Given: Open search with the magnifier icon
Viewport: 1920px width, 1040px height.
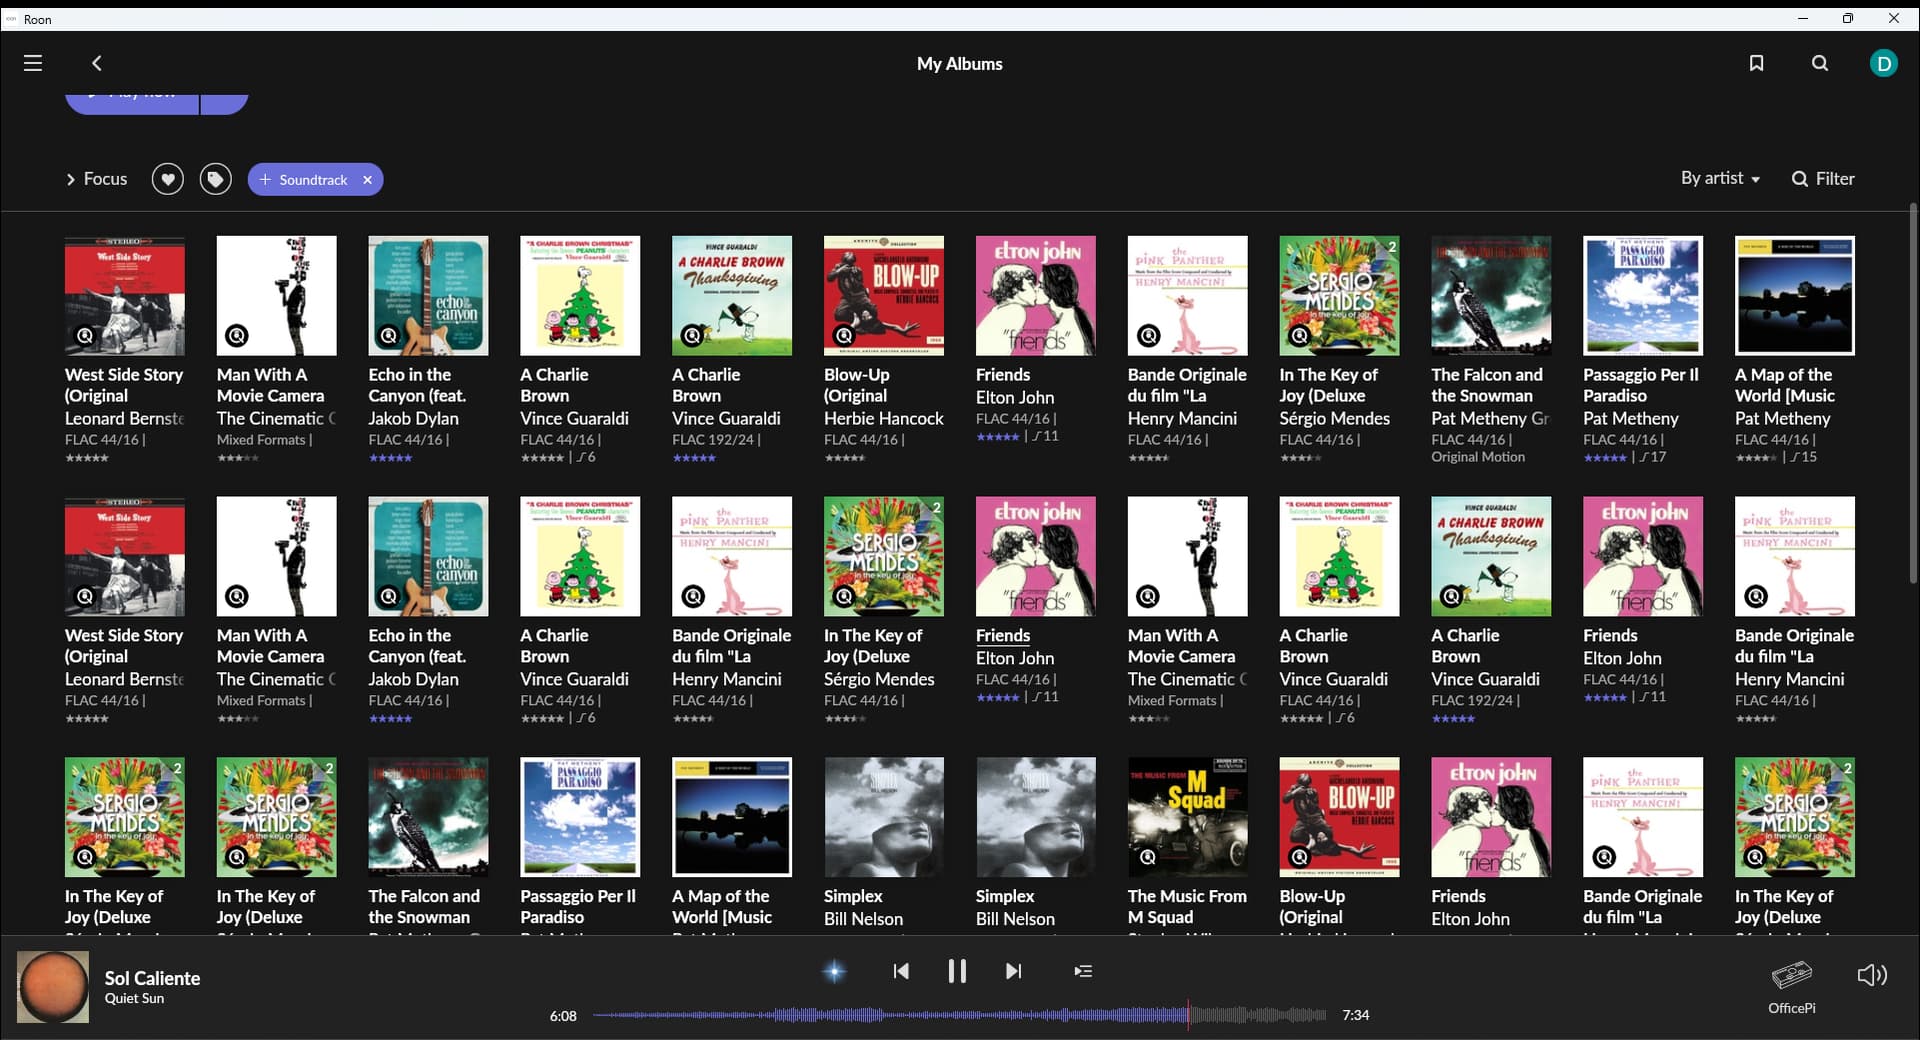Looking at the screenshot, I should pyautogui.click(x=1820, y=63).
